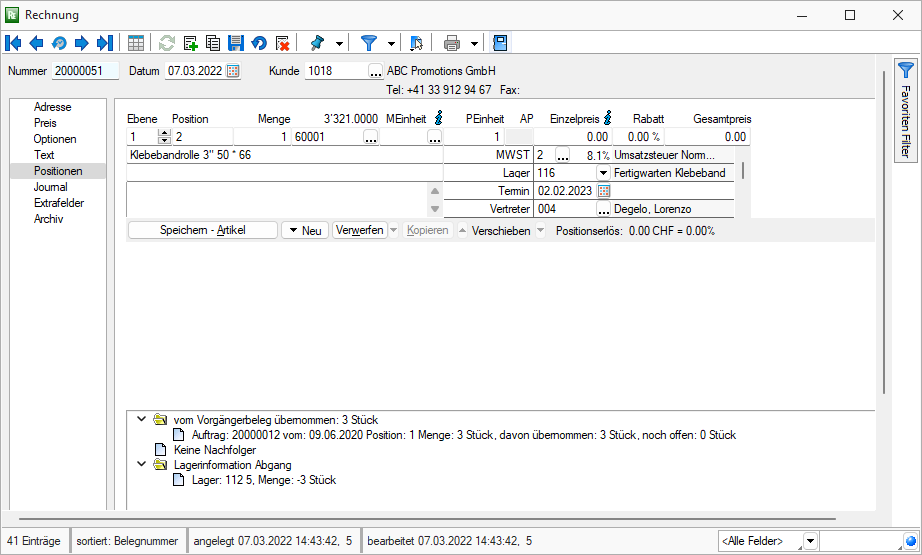922x555 pixels.
Task: Open the Lager dropdown list
Action: 603,172
